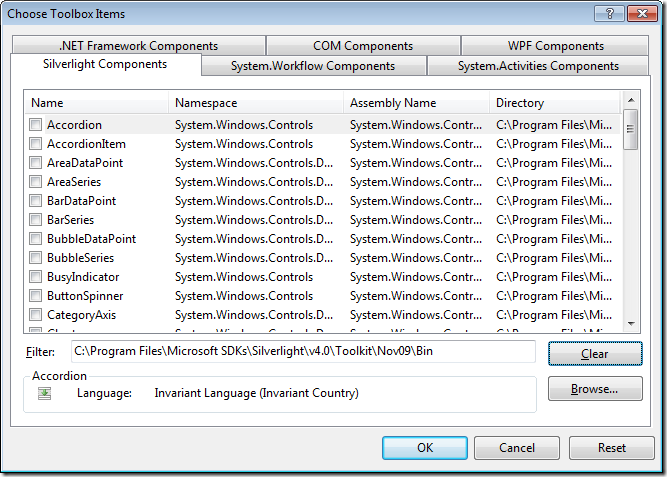
Task: Select the AreaSeries row name
Action: click(74, 182)
